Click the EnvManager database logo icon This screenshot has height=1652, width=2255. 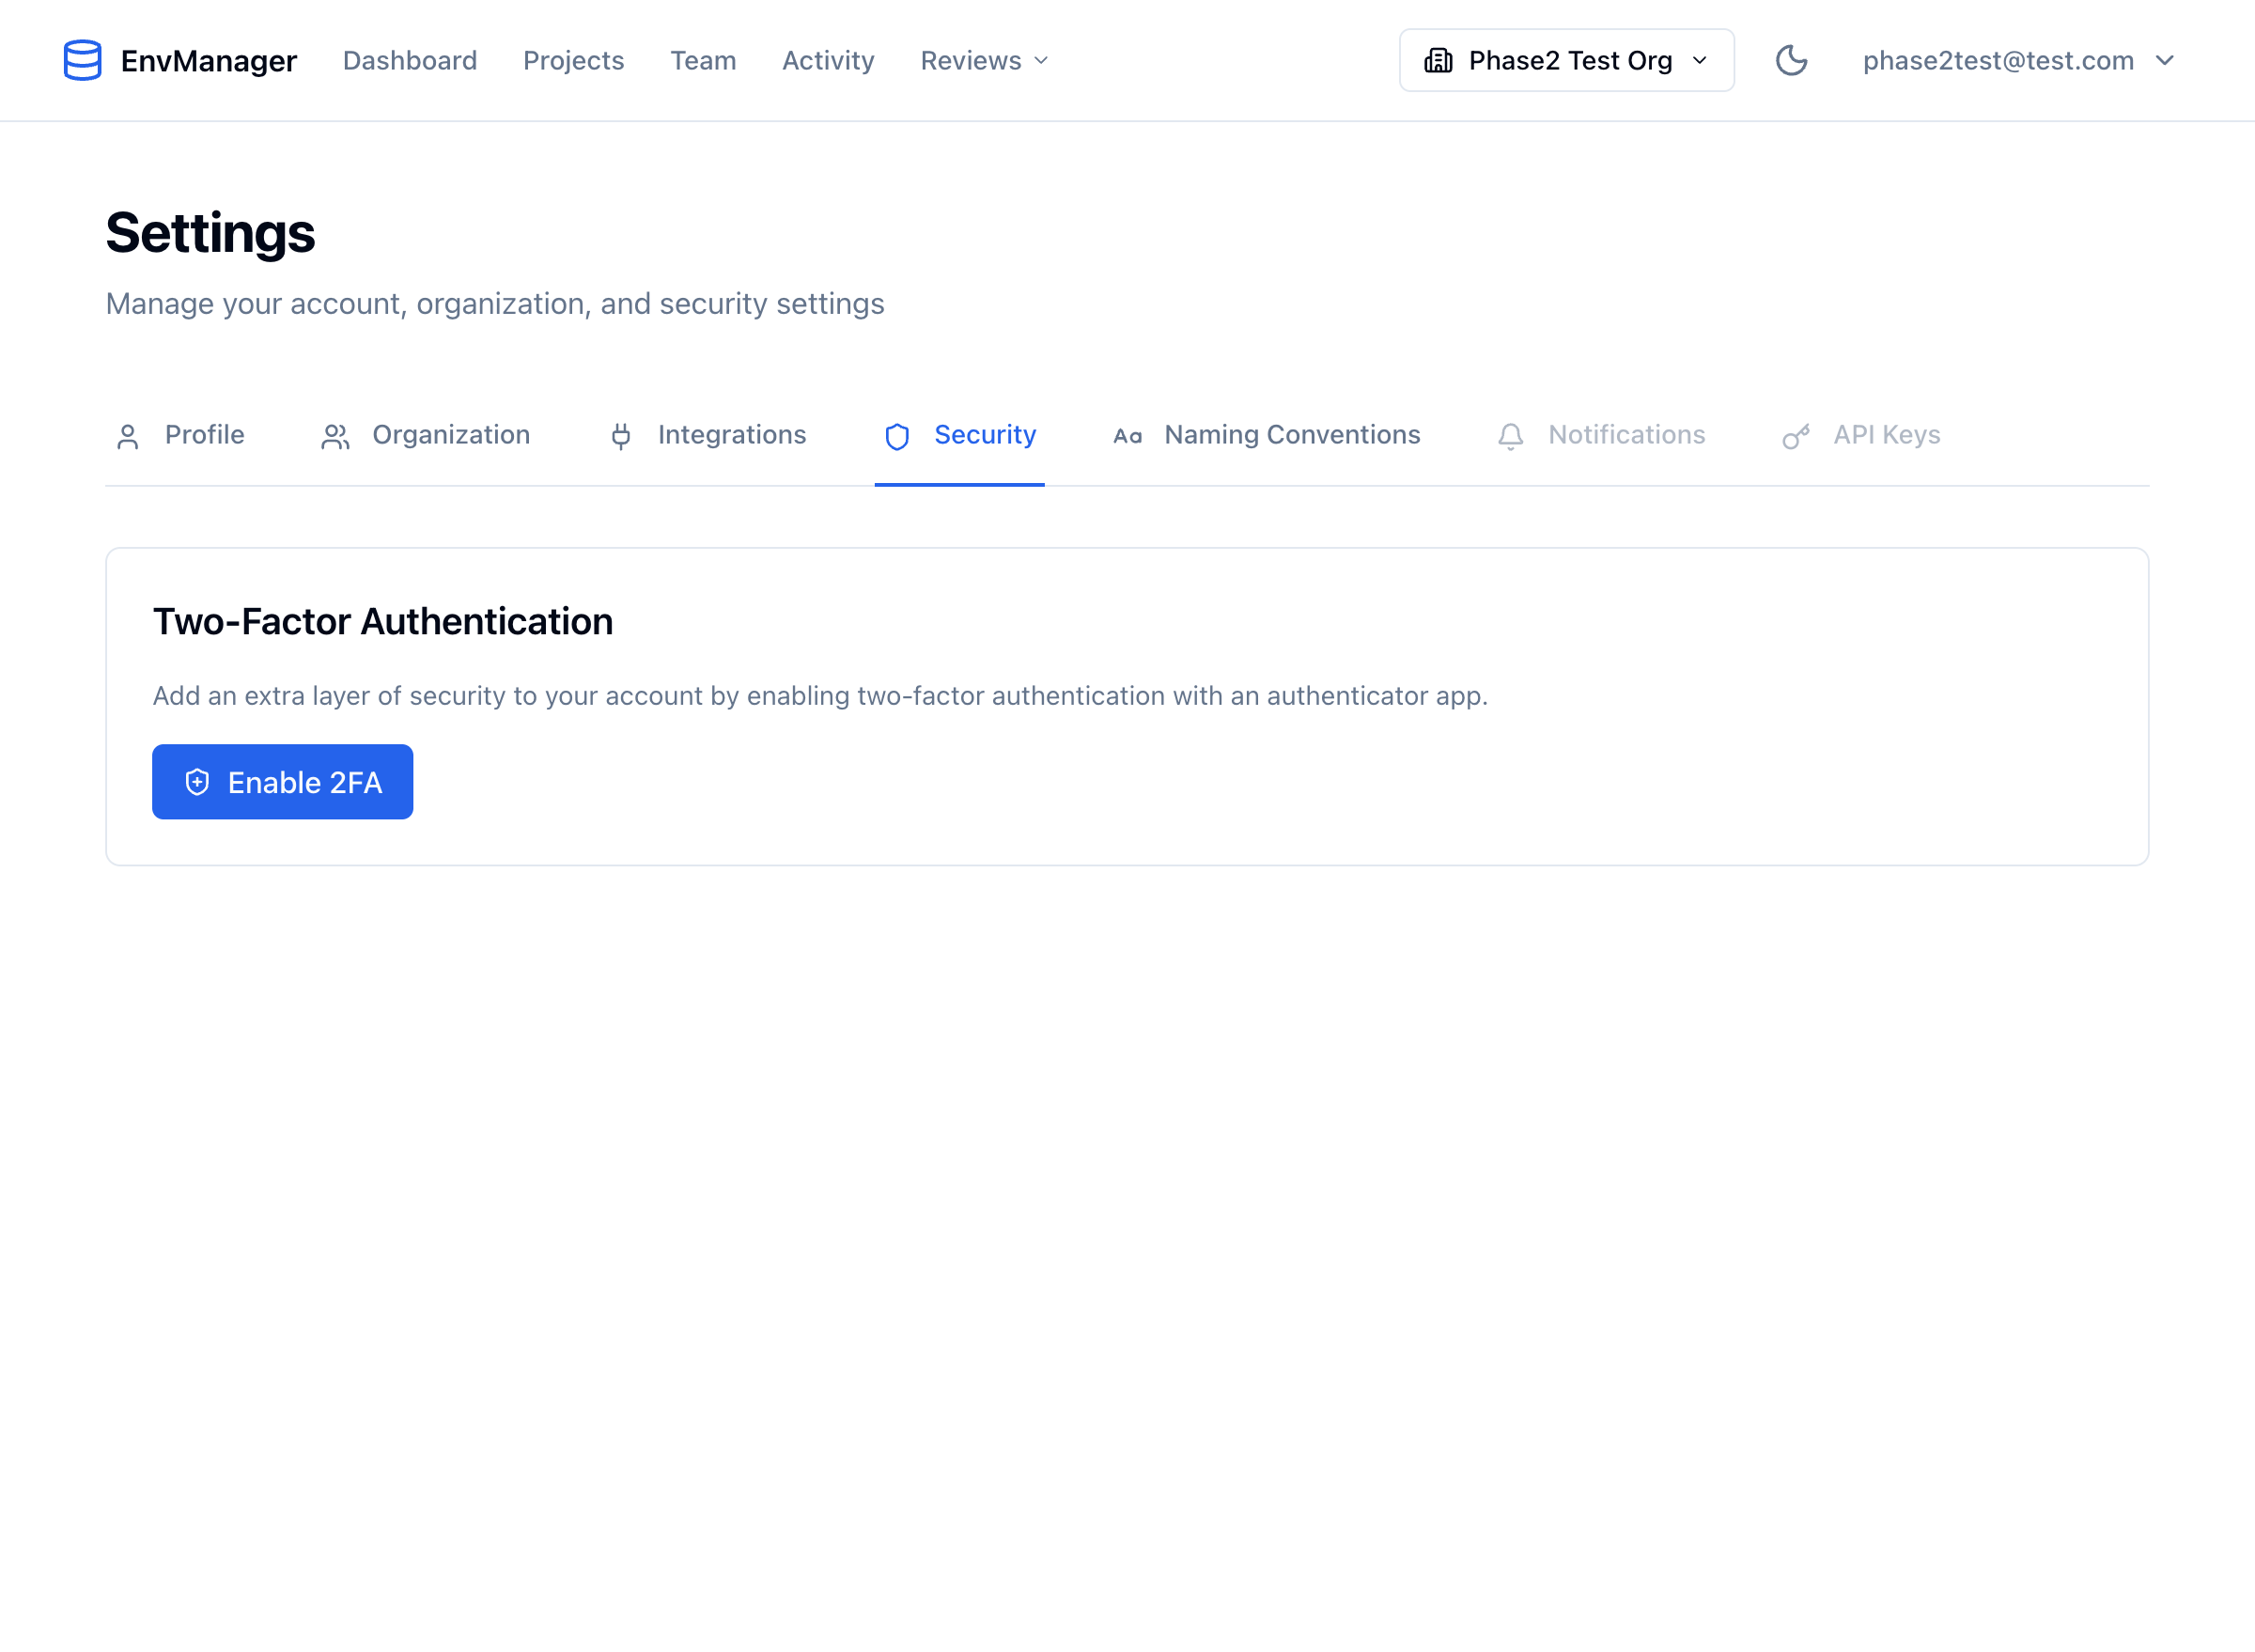(83, 60)
